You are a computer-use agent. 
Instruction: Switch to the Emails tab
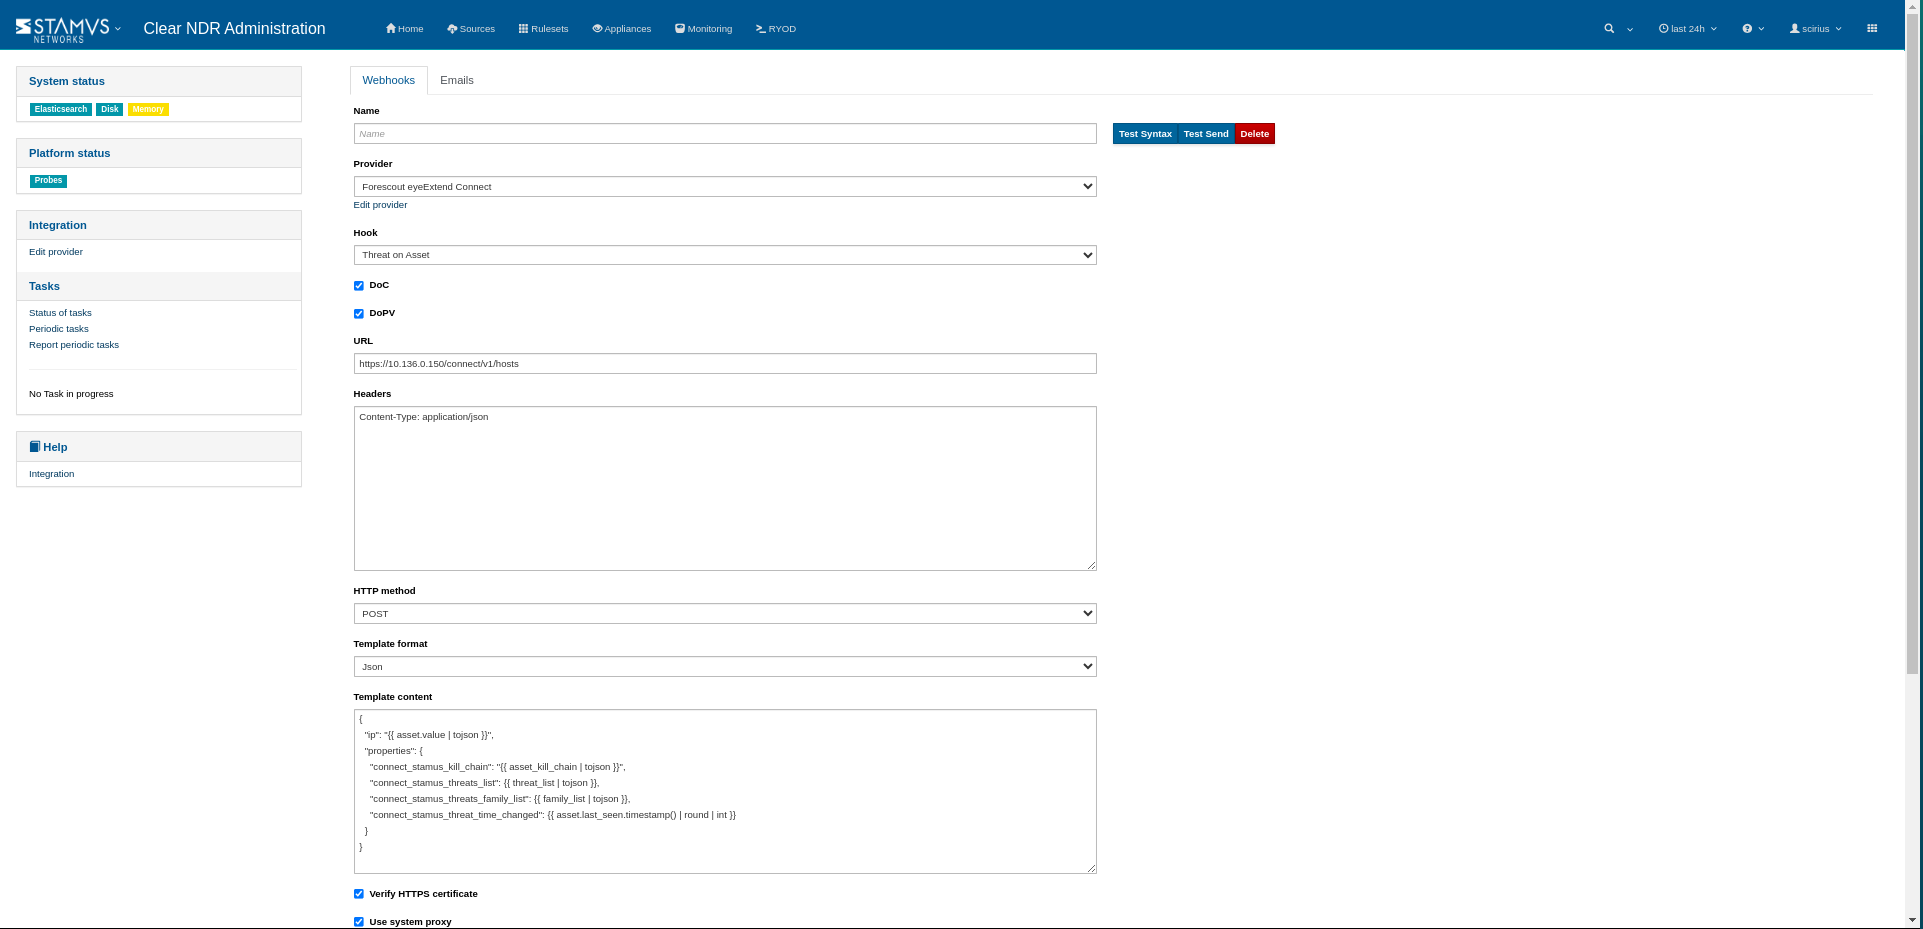coord(457,81)
